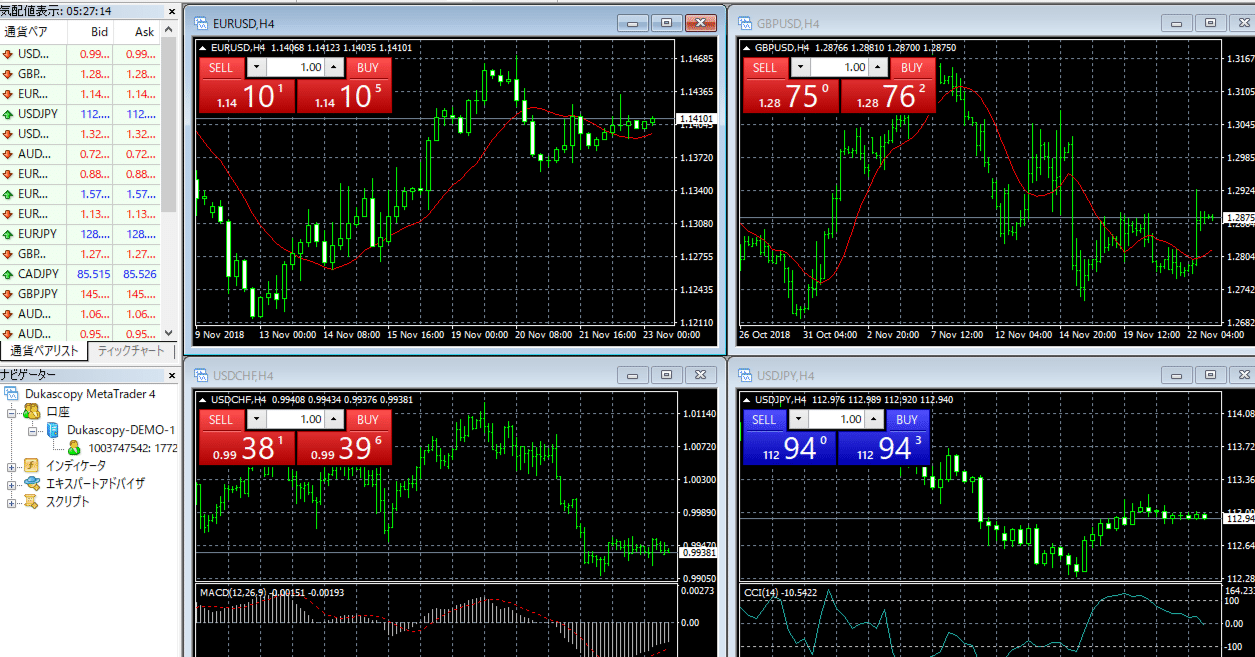The height and width of the screenshot is (657, 1255).
Task: Click the CADJPY bid value 85.515
Action: pyautogui.click(x=93, y=274)
